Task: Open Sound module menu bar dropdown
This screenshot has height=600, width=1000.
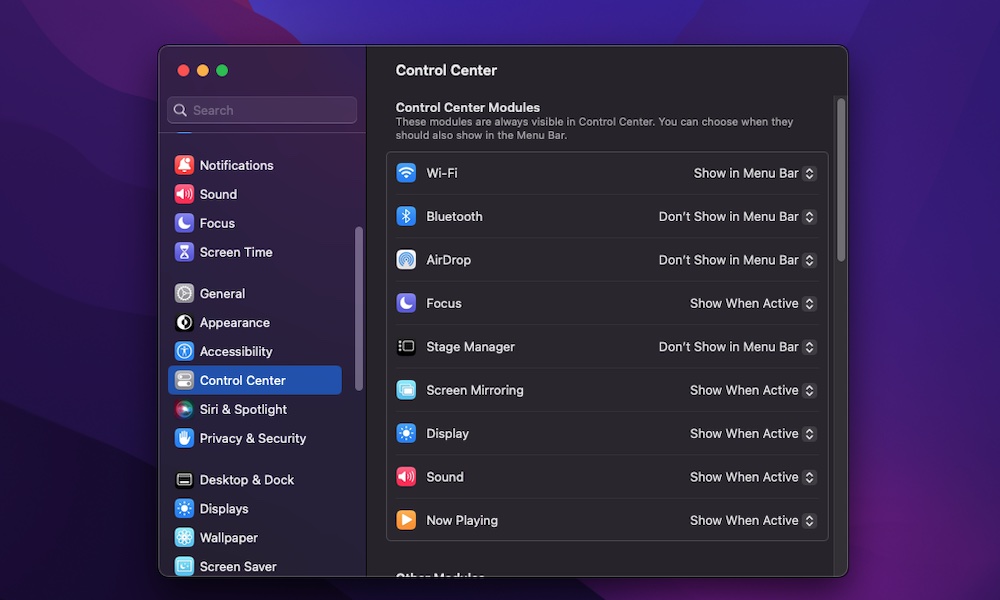Action: [x=753, y=477]
